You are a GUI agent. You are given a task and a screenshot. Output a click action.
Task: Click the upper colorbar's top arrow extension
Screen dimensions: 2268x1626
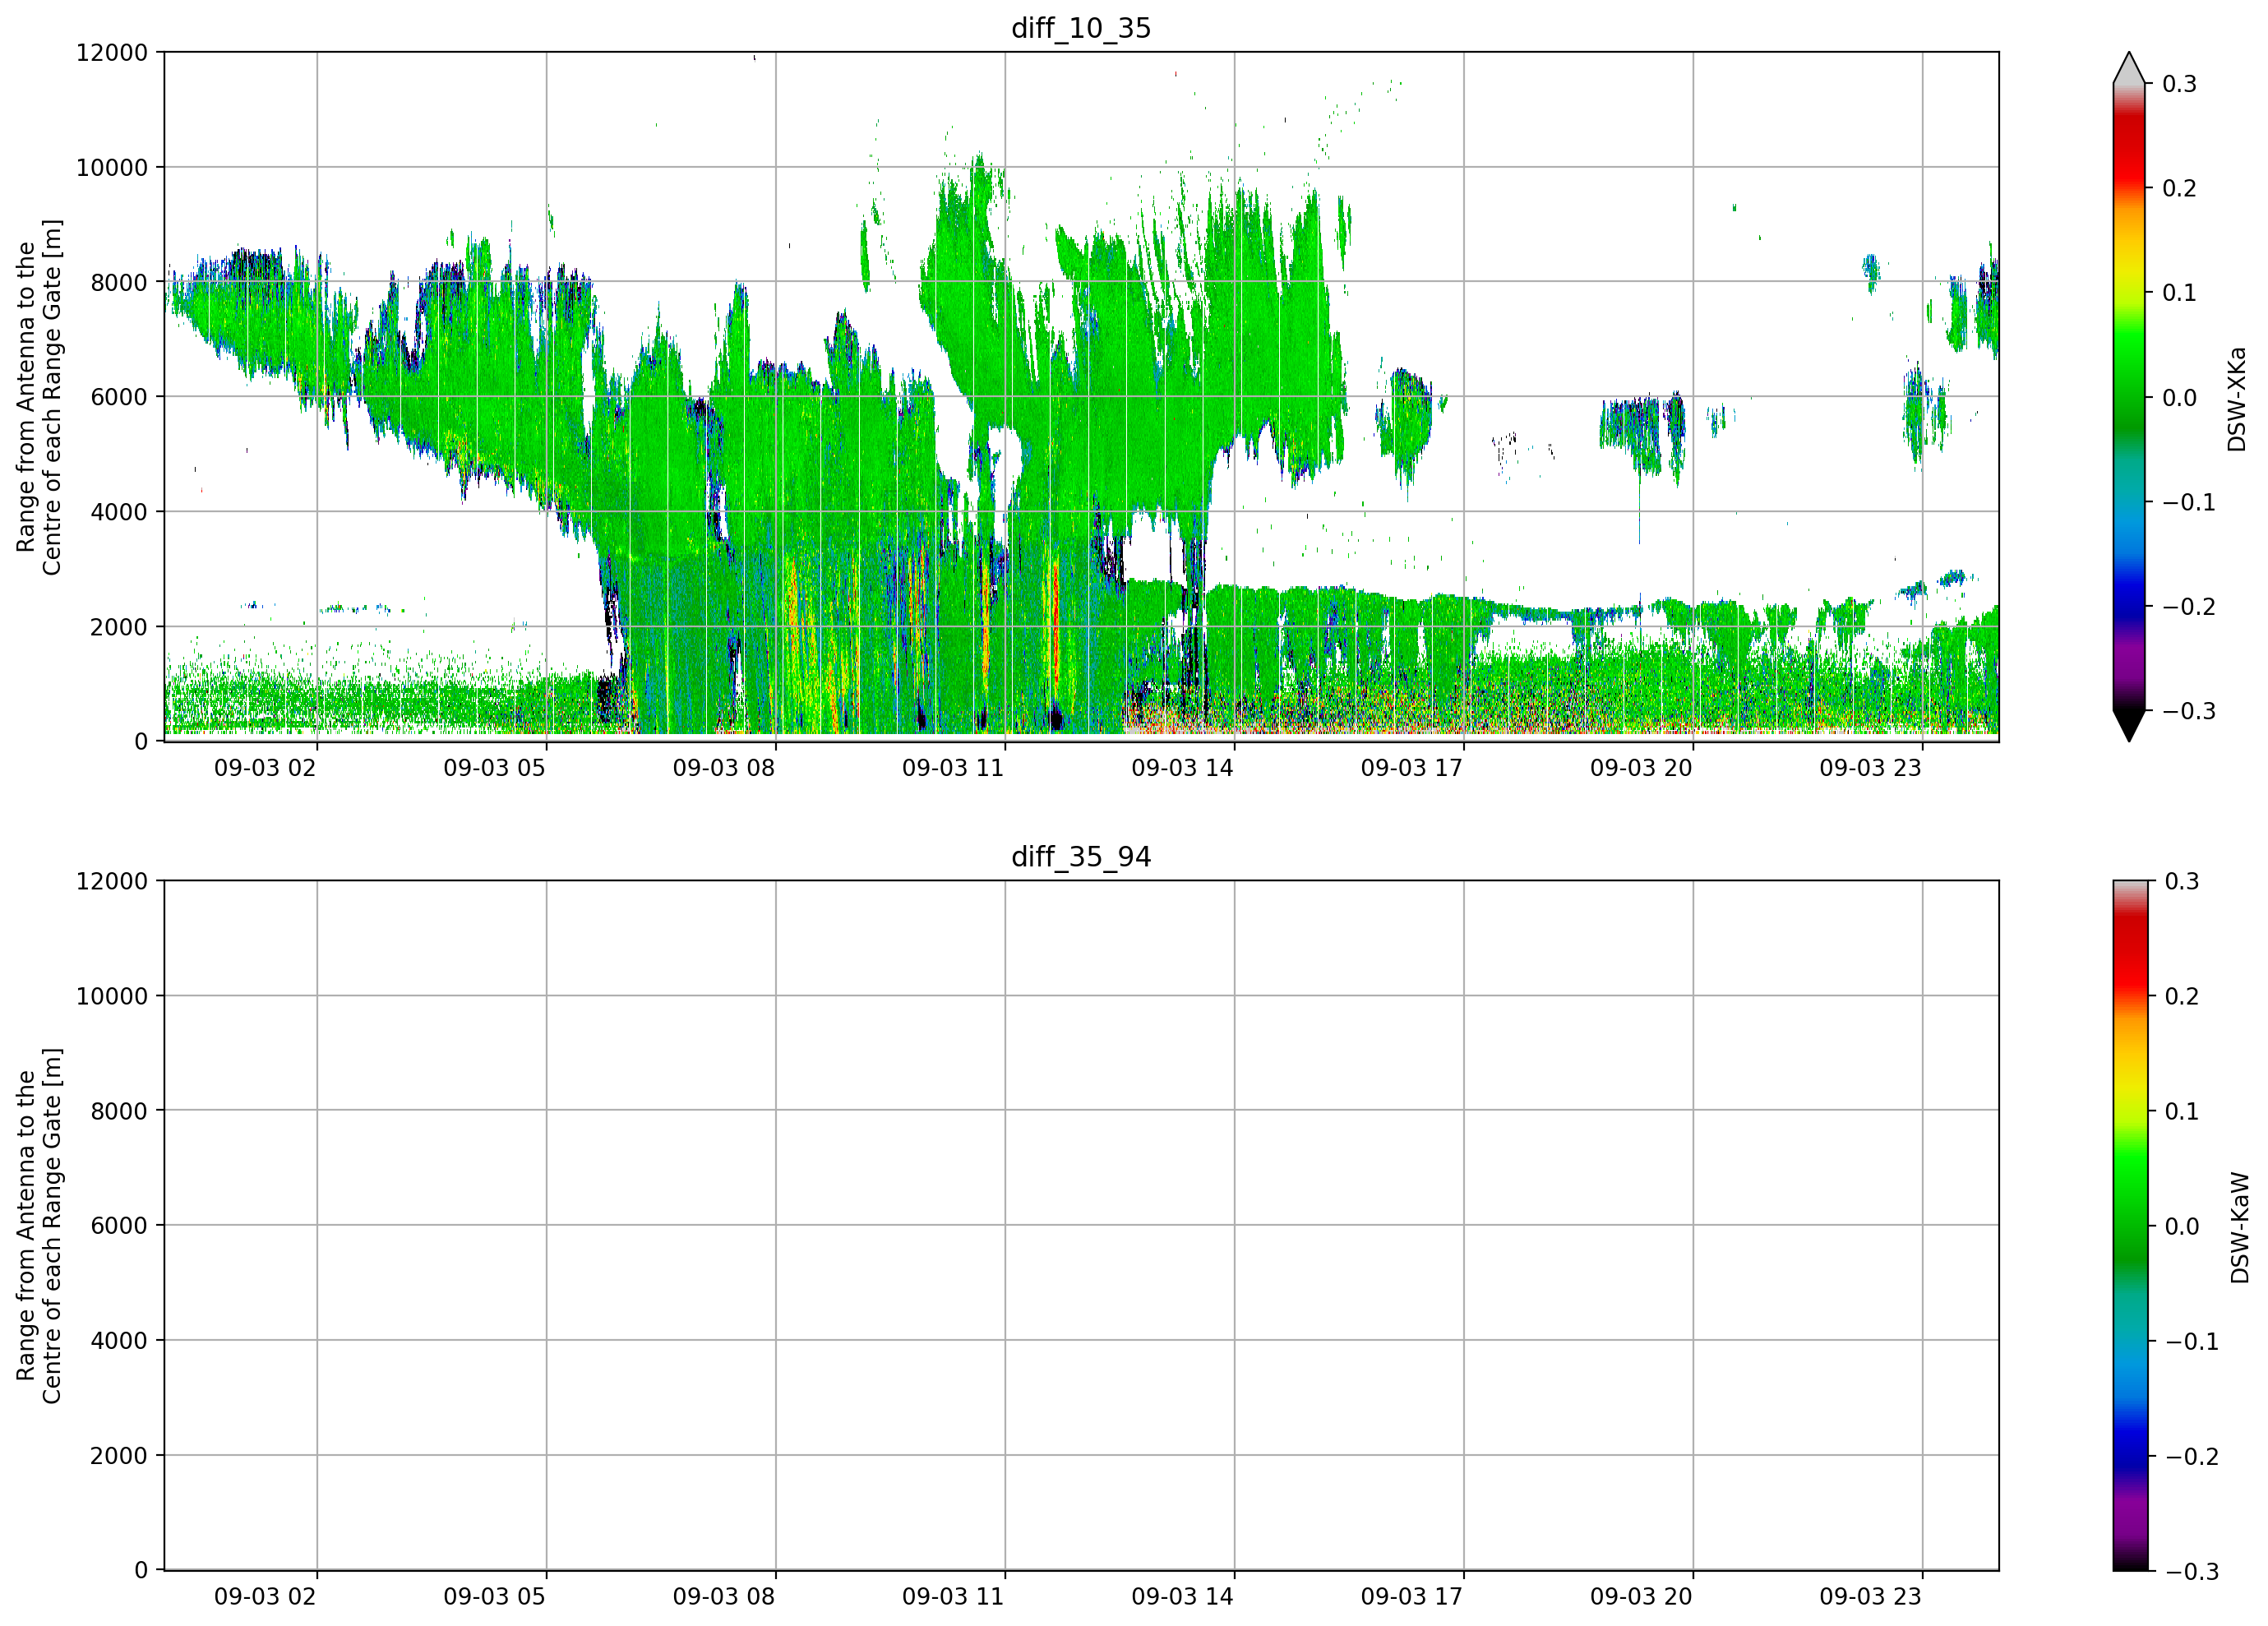point(2129,67)
